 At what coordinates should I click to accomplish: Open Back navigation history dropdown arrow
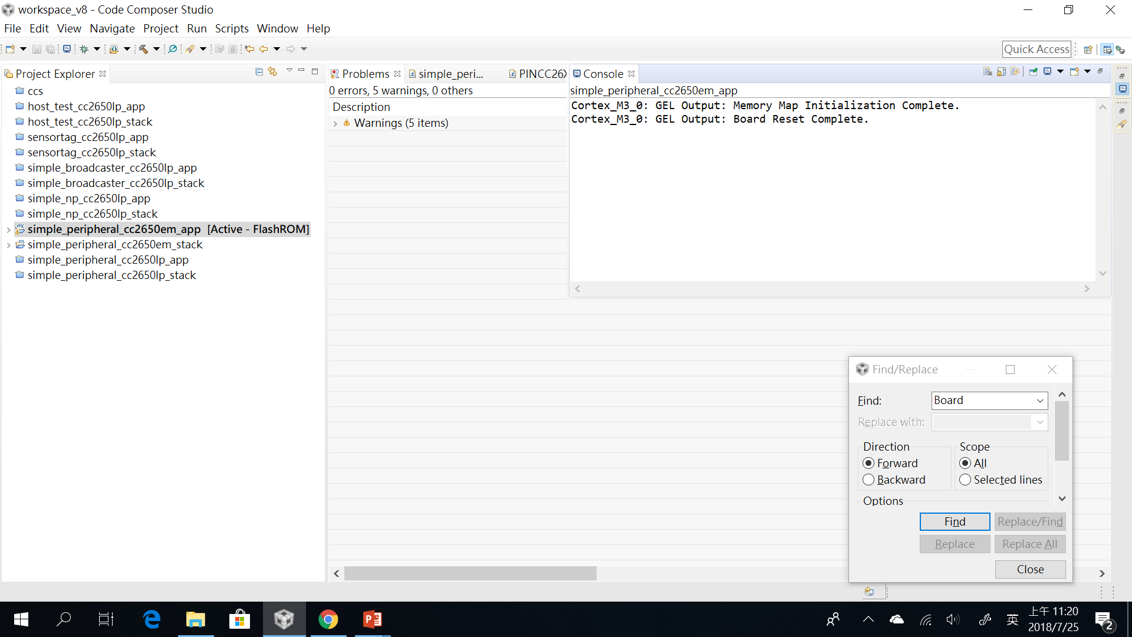[277, 49]
